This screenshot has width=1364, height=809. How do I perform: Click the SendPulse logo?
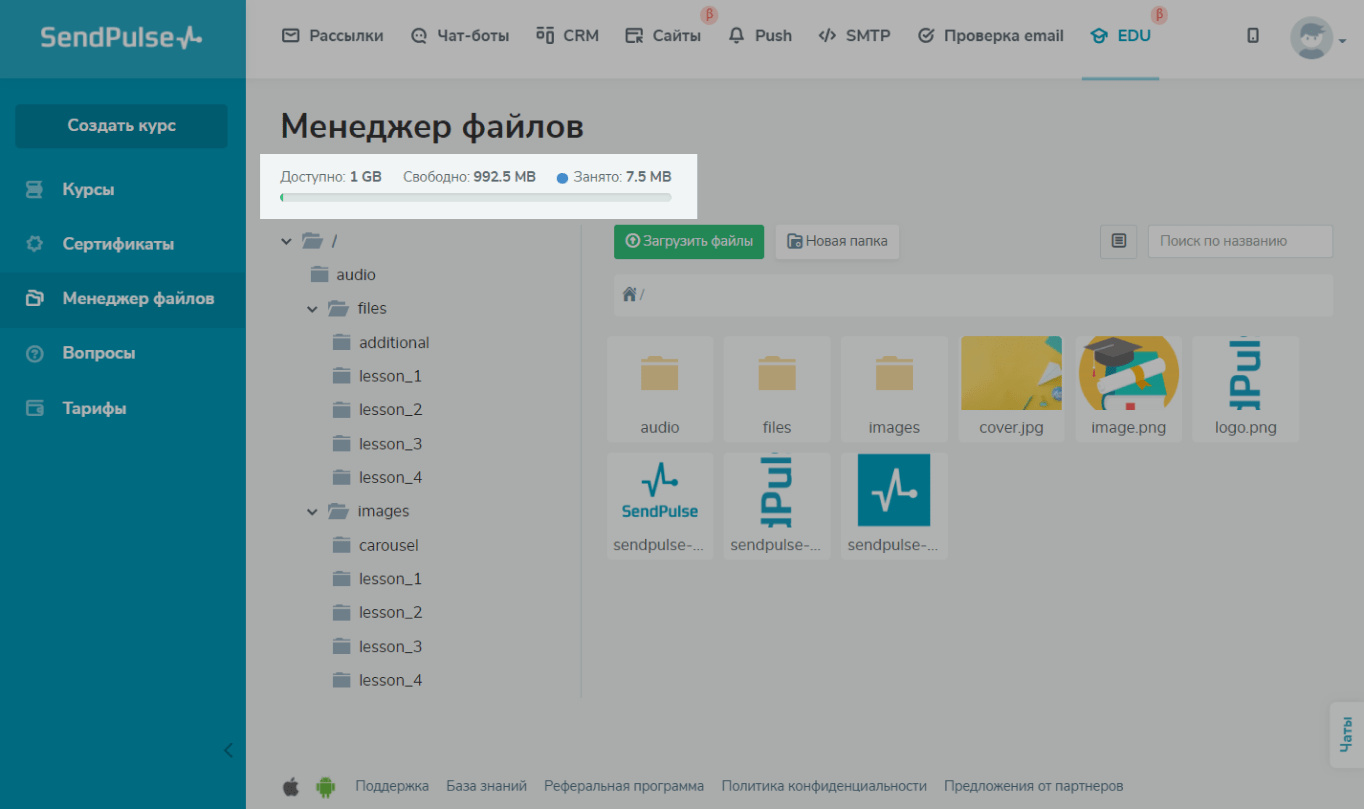121,37
